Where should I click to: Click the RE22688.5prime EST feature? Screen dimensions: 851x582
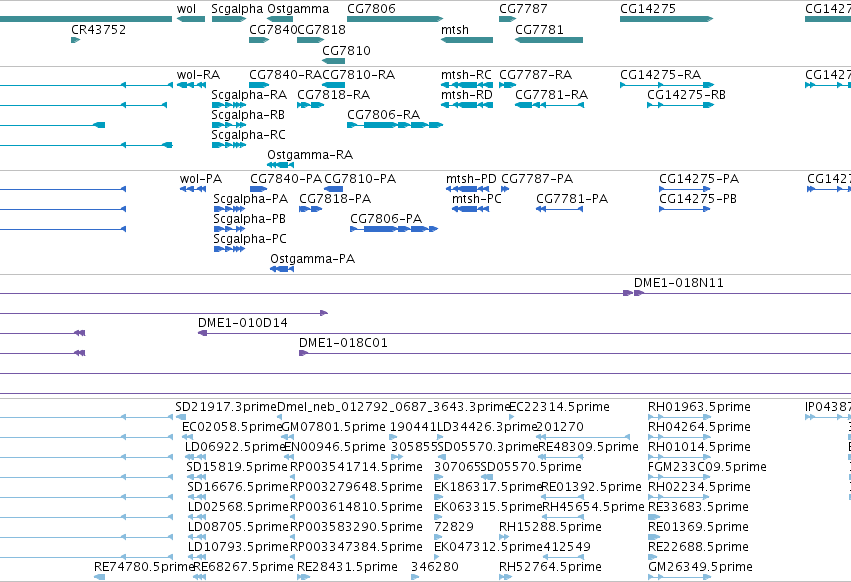[x=653, y=557]
